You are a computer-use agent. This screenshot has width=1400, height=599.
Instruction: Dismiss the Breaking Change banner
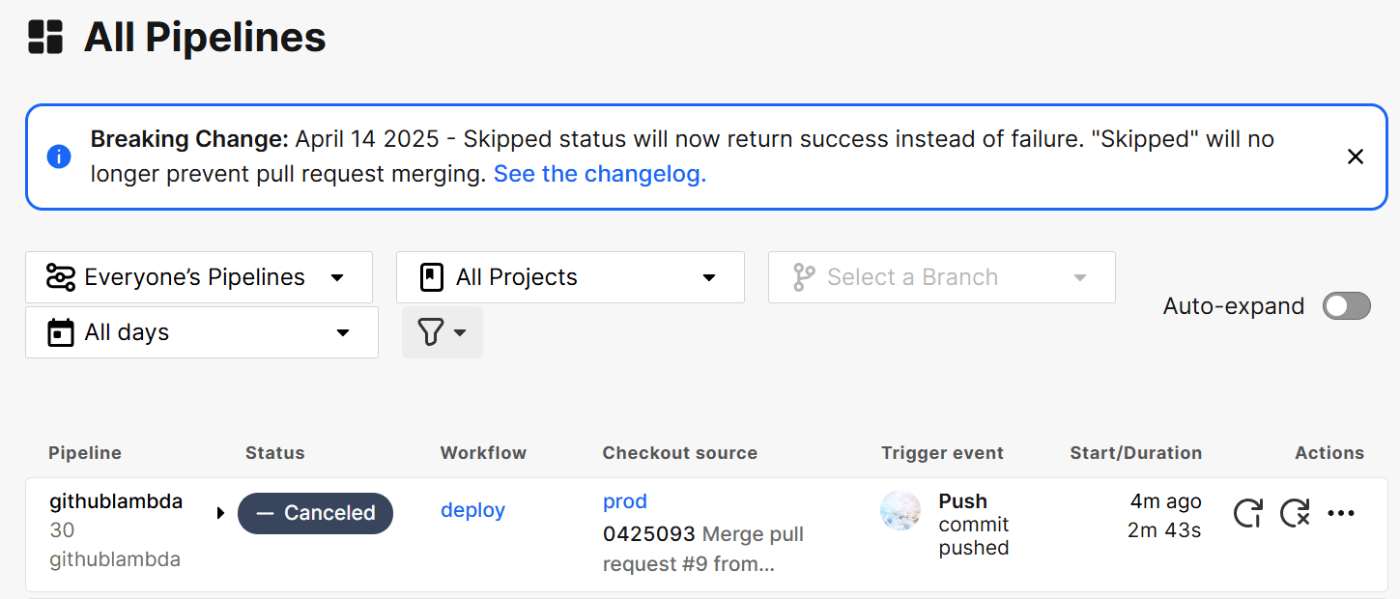point(1355,156)
